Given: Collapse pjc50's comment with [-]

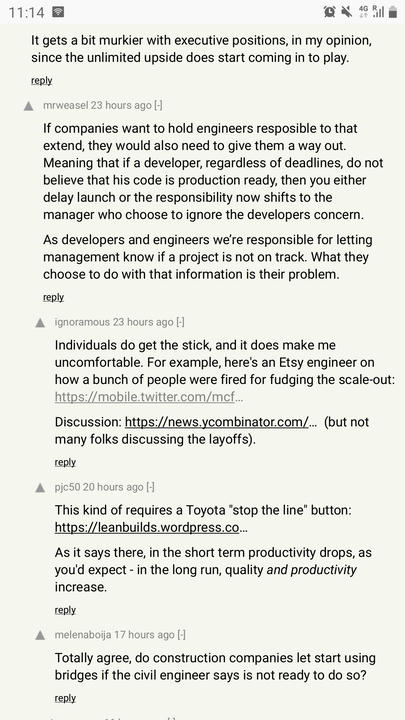Looking at the screenshot, I should coord(150,487).
